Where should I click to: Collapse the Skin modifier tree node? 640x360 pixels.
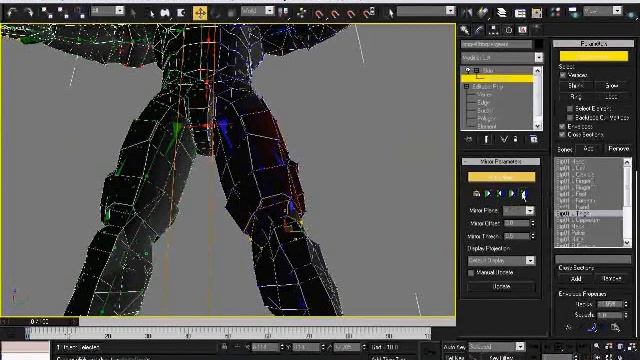click(x=476, y=70)
